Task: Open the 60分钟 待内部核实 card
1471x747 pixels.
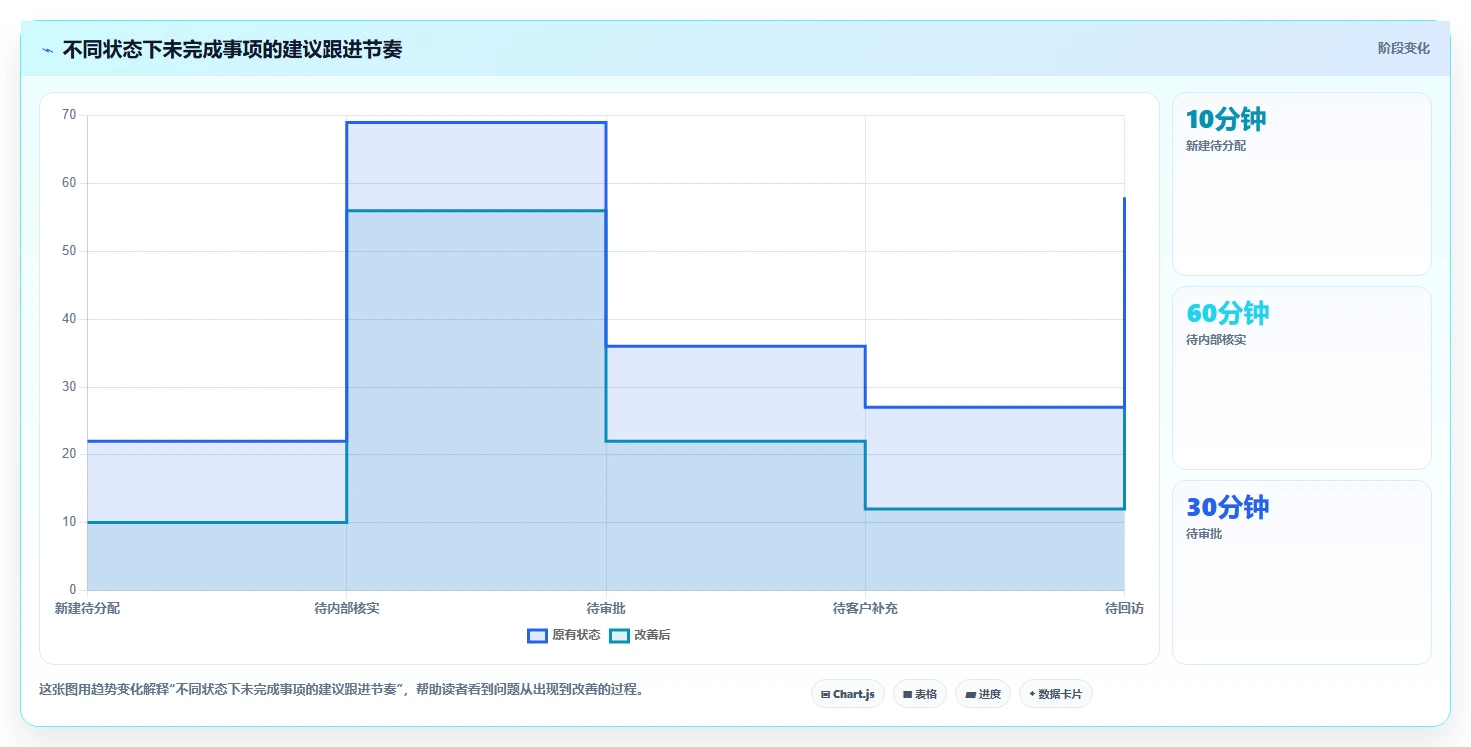Action: tap(1301, 378)
